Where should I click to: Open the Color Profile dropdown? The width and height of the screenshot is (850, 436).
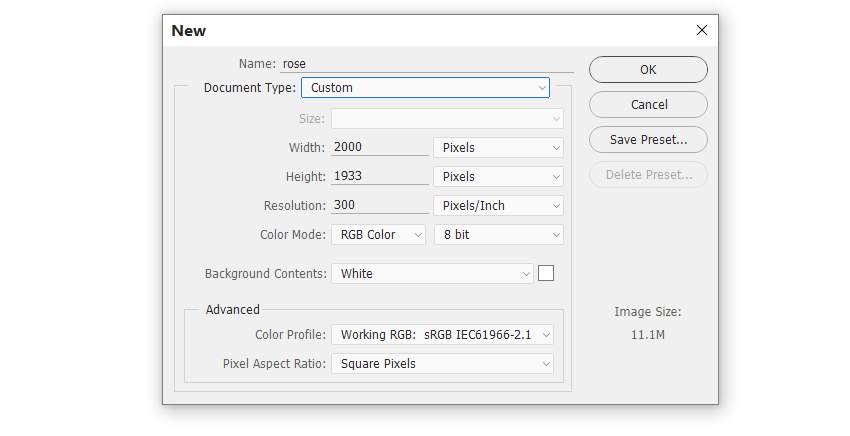point(442,335)
